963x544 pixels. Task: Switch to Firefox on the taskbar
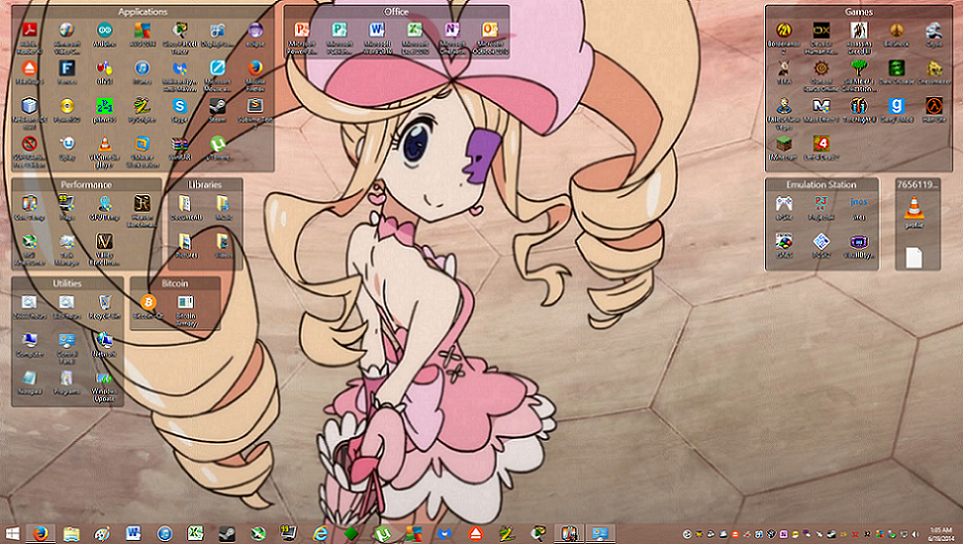(41, 533)
